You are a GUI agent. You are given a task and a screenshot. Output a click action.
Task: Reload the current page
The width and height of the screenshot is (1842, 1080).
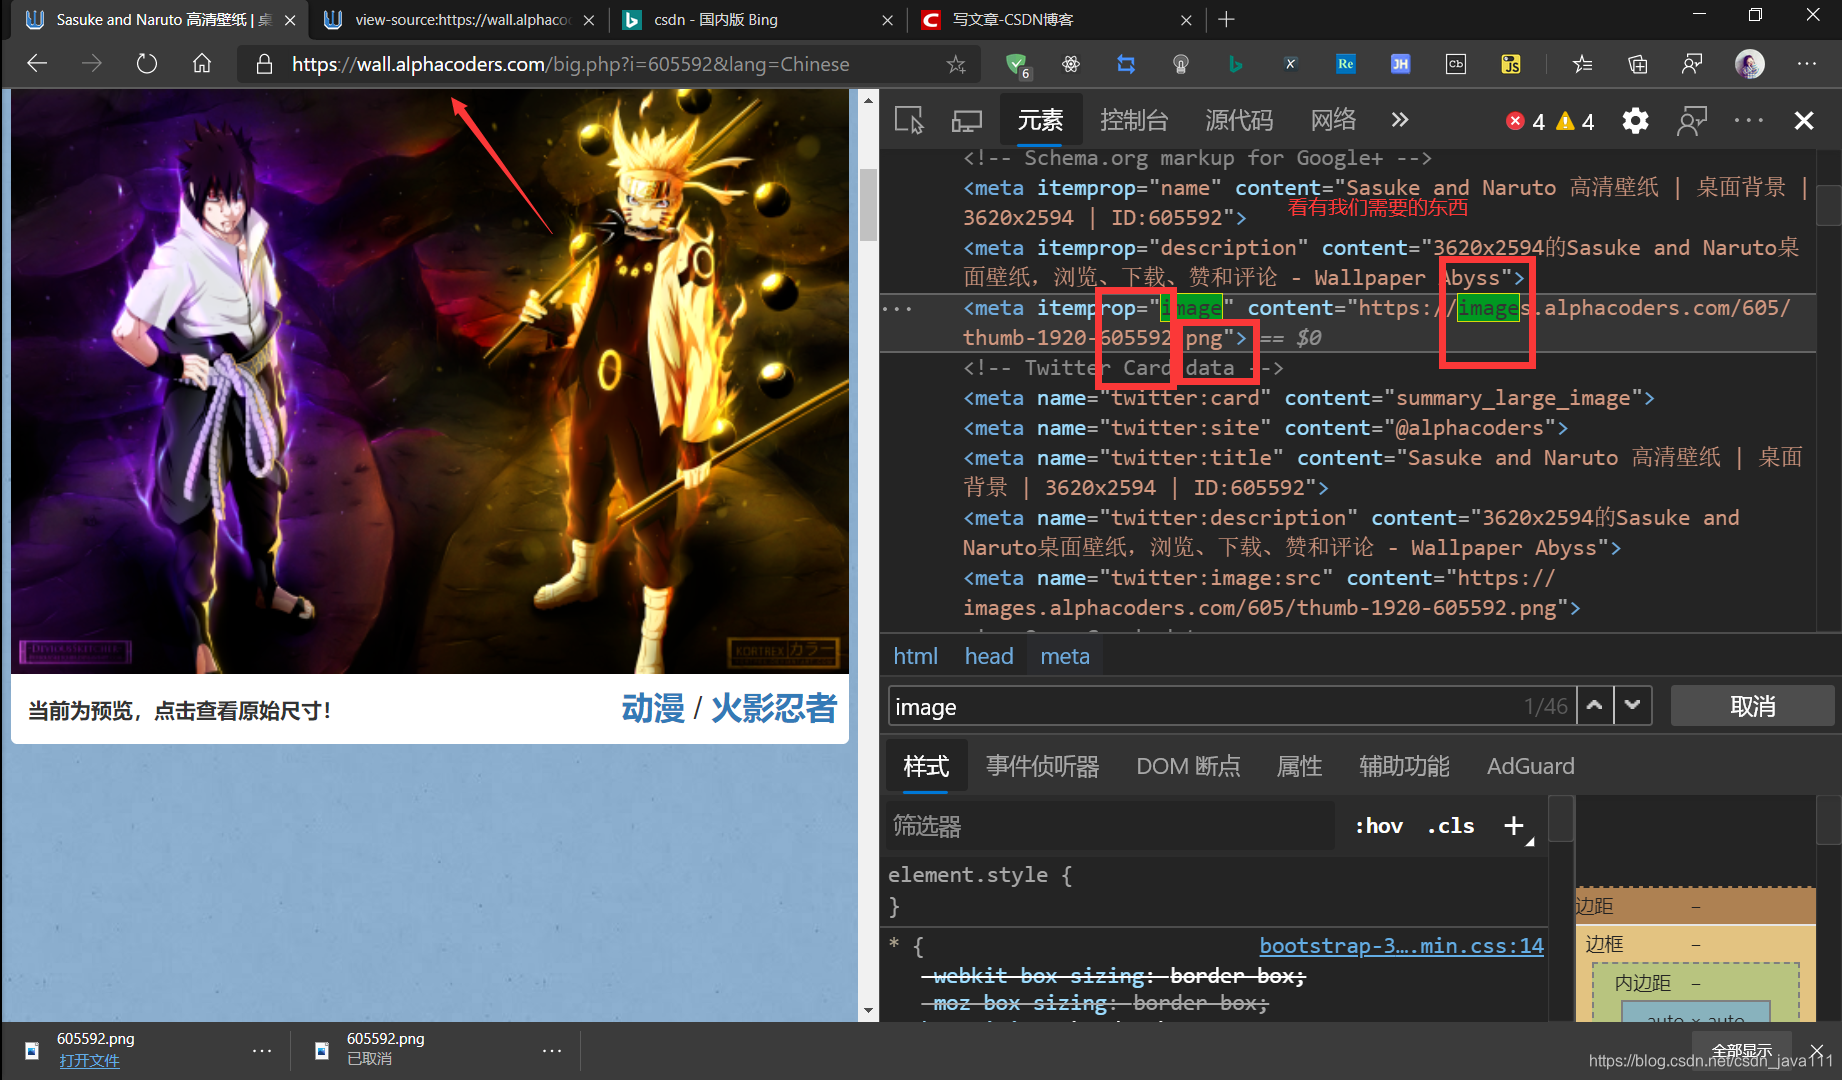[147, 64]
